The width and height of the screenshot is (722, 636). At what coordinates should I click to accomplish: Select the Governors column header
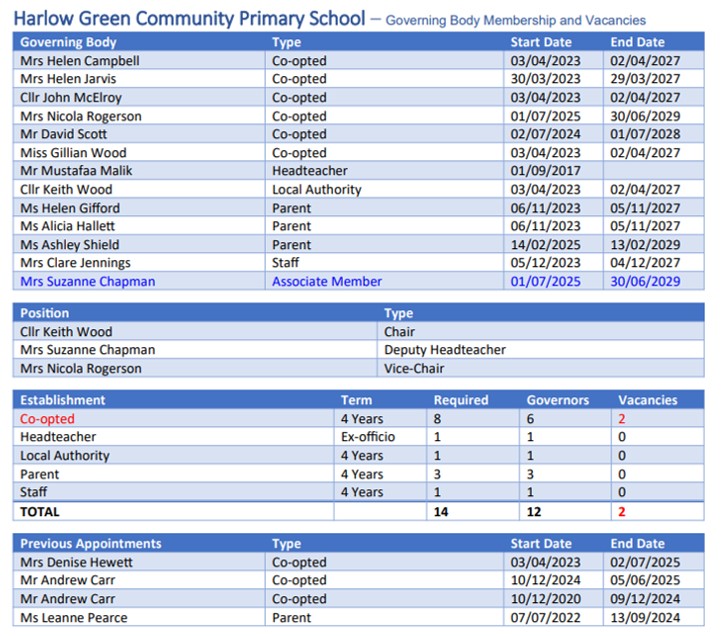pos(558,400)
